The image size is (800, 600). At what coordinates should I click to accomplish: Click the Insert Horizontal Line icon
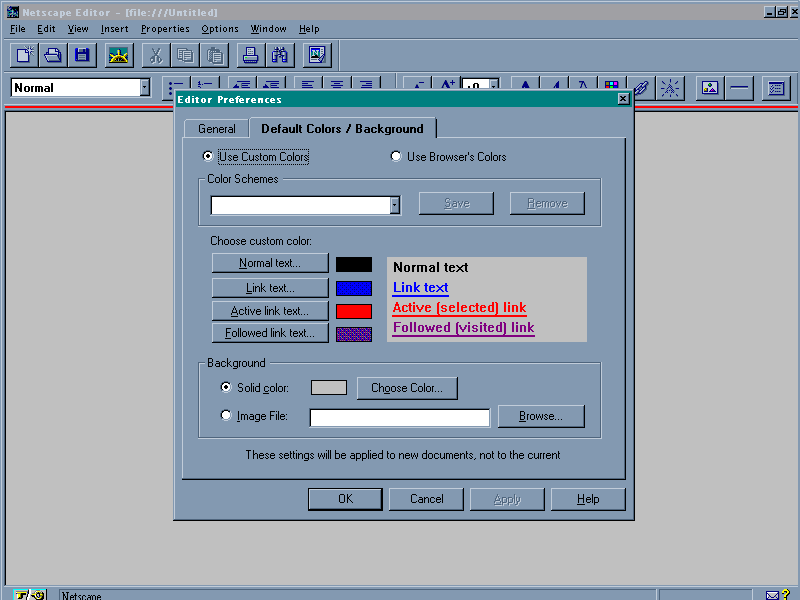click(x=740, y=88)
